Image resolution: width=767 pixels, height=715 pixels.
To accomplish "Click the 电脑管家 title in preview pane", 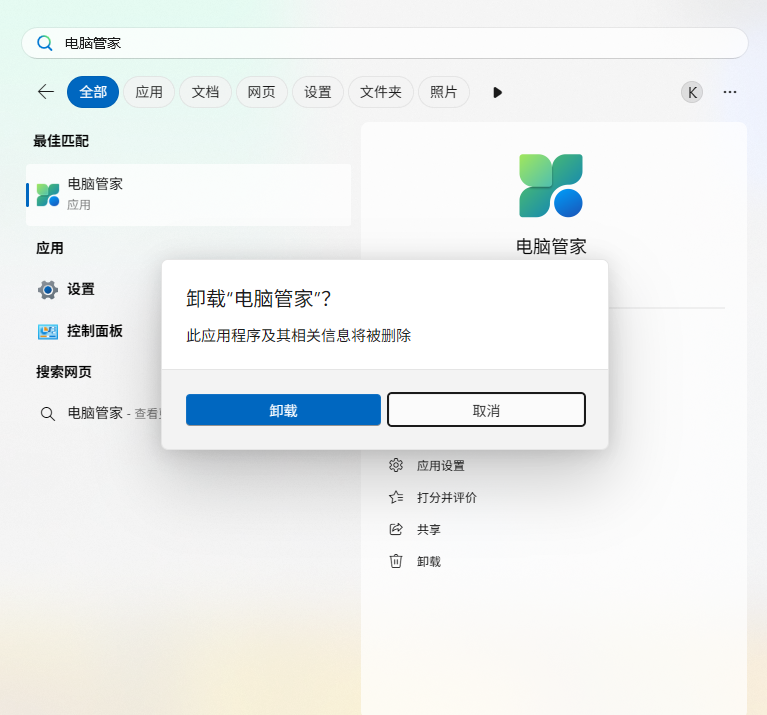I will point(551,246).
